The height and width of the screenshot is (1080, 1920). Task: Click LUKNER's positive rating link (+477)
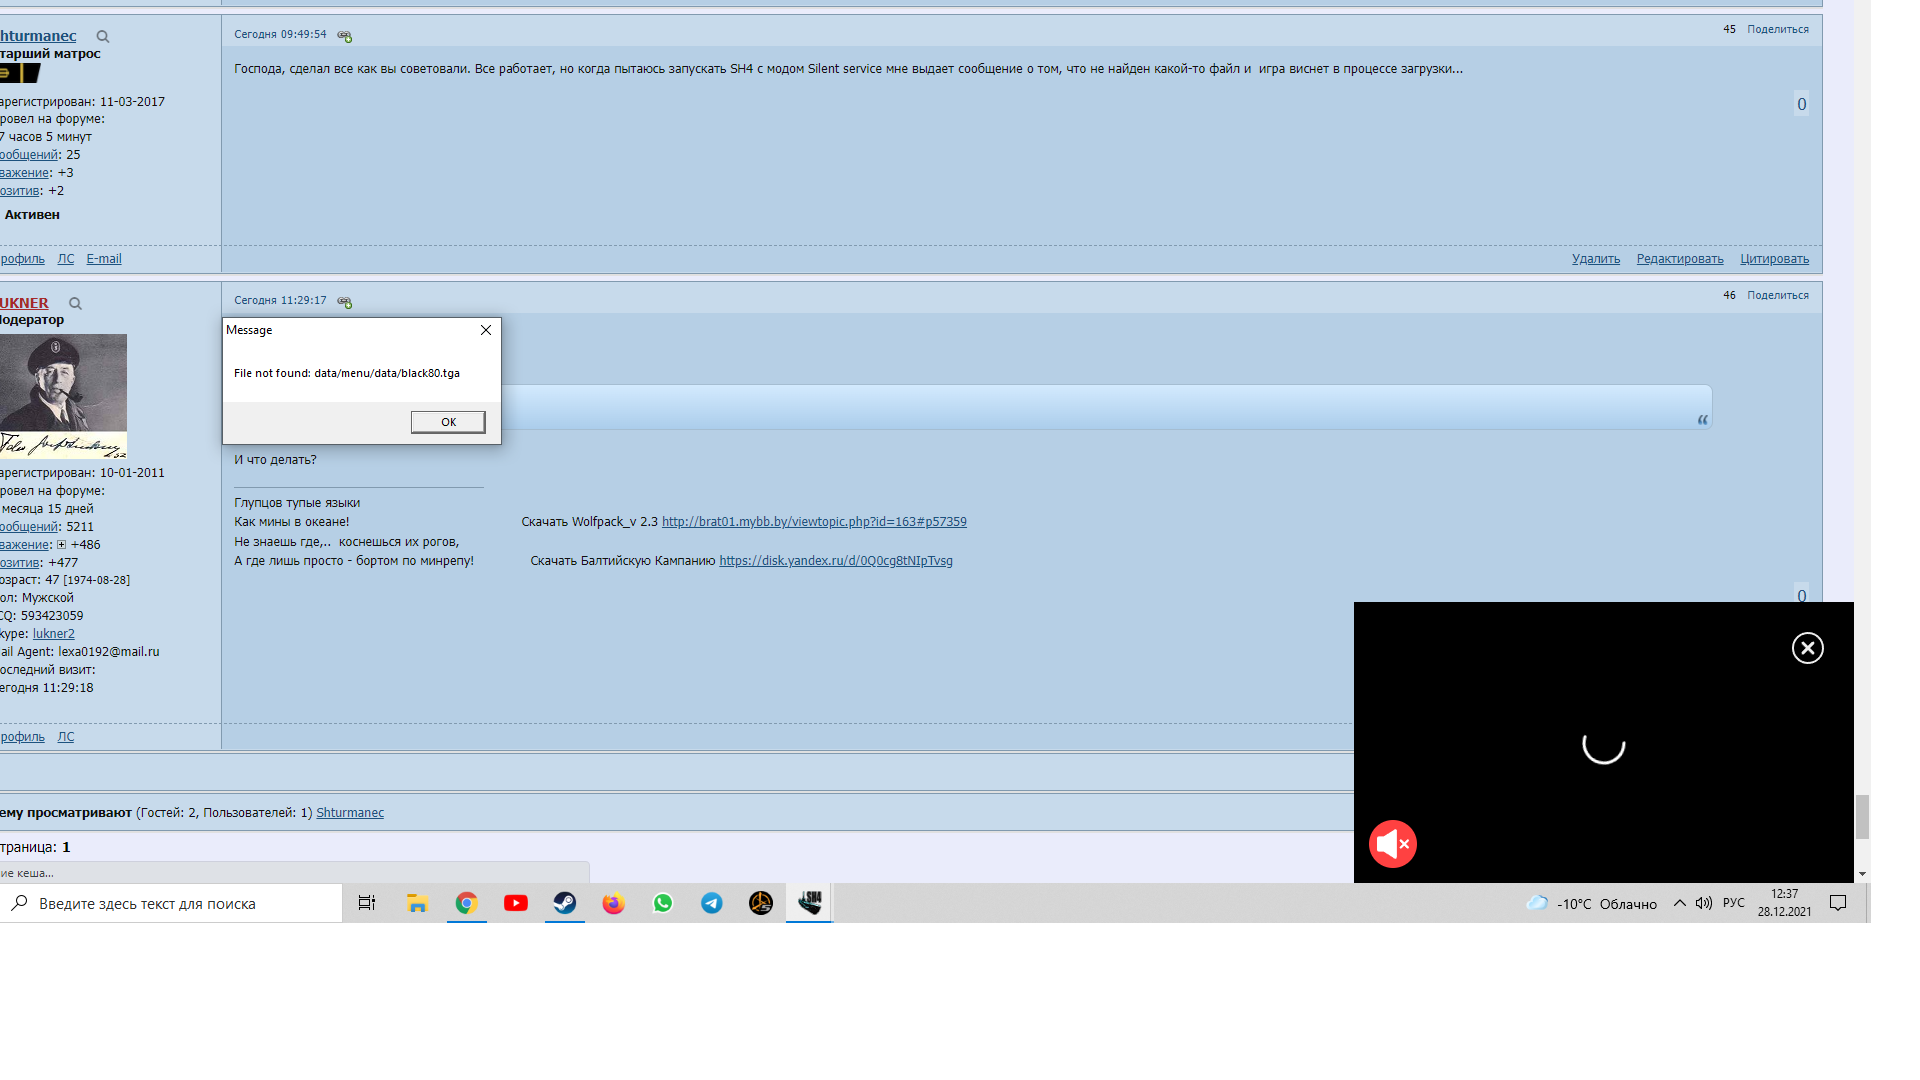coord(20,563)
